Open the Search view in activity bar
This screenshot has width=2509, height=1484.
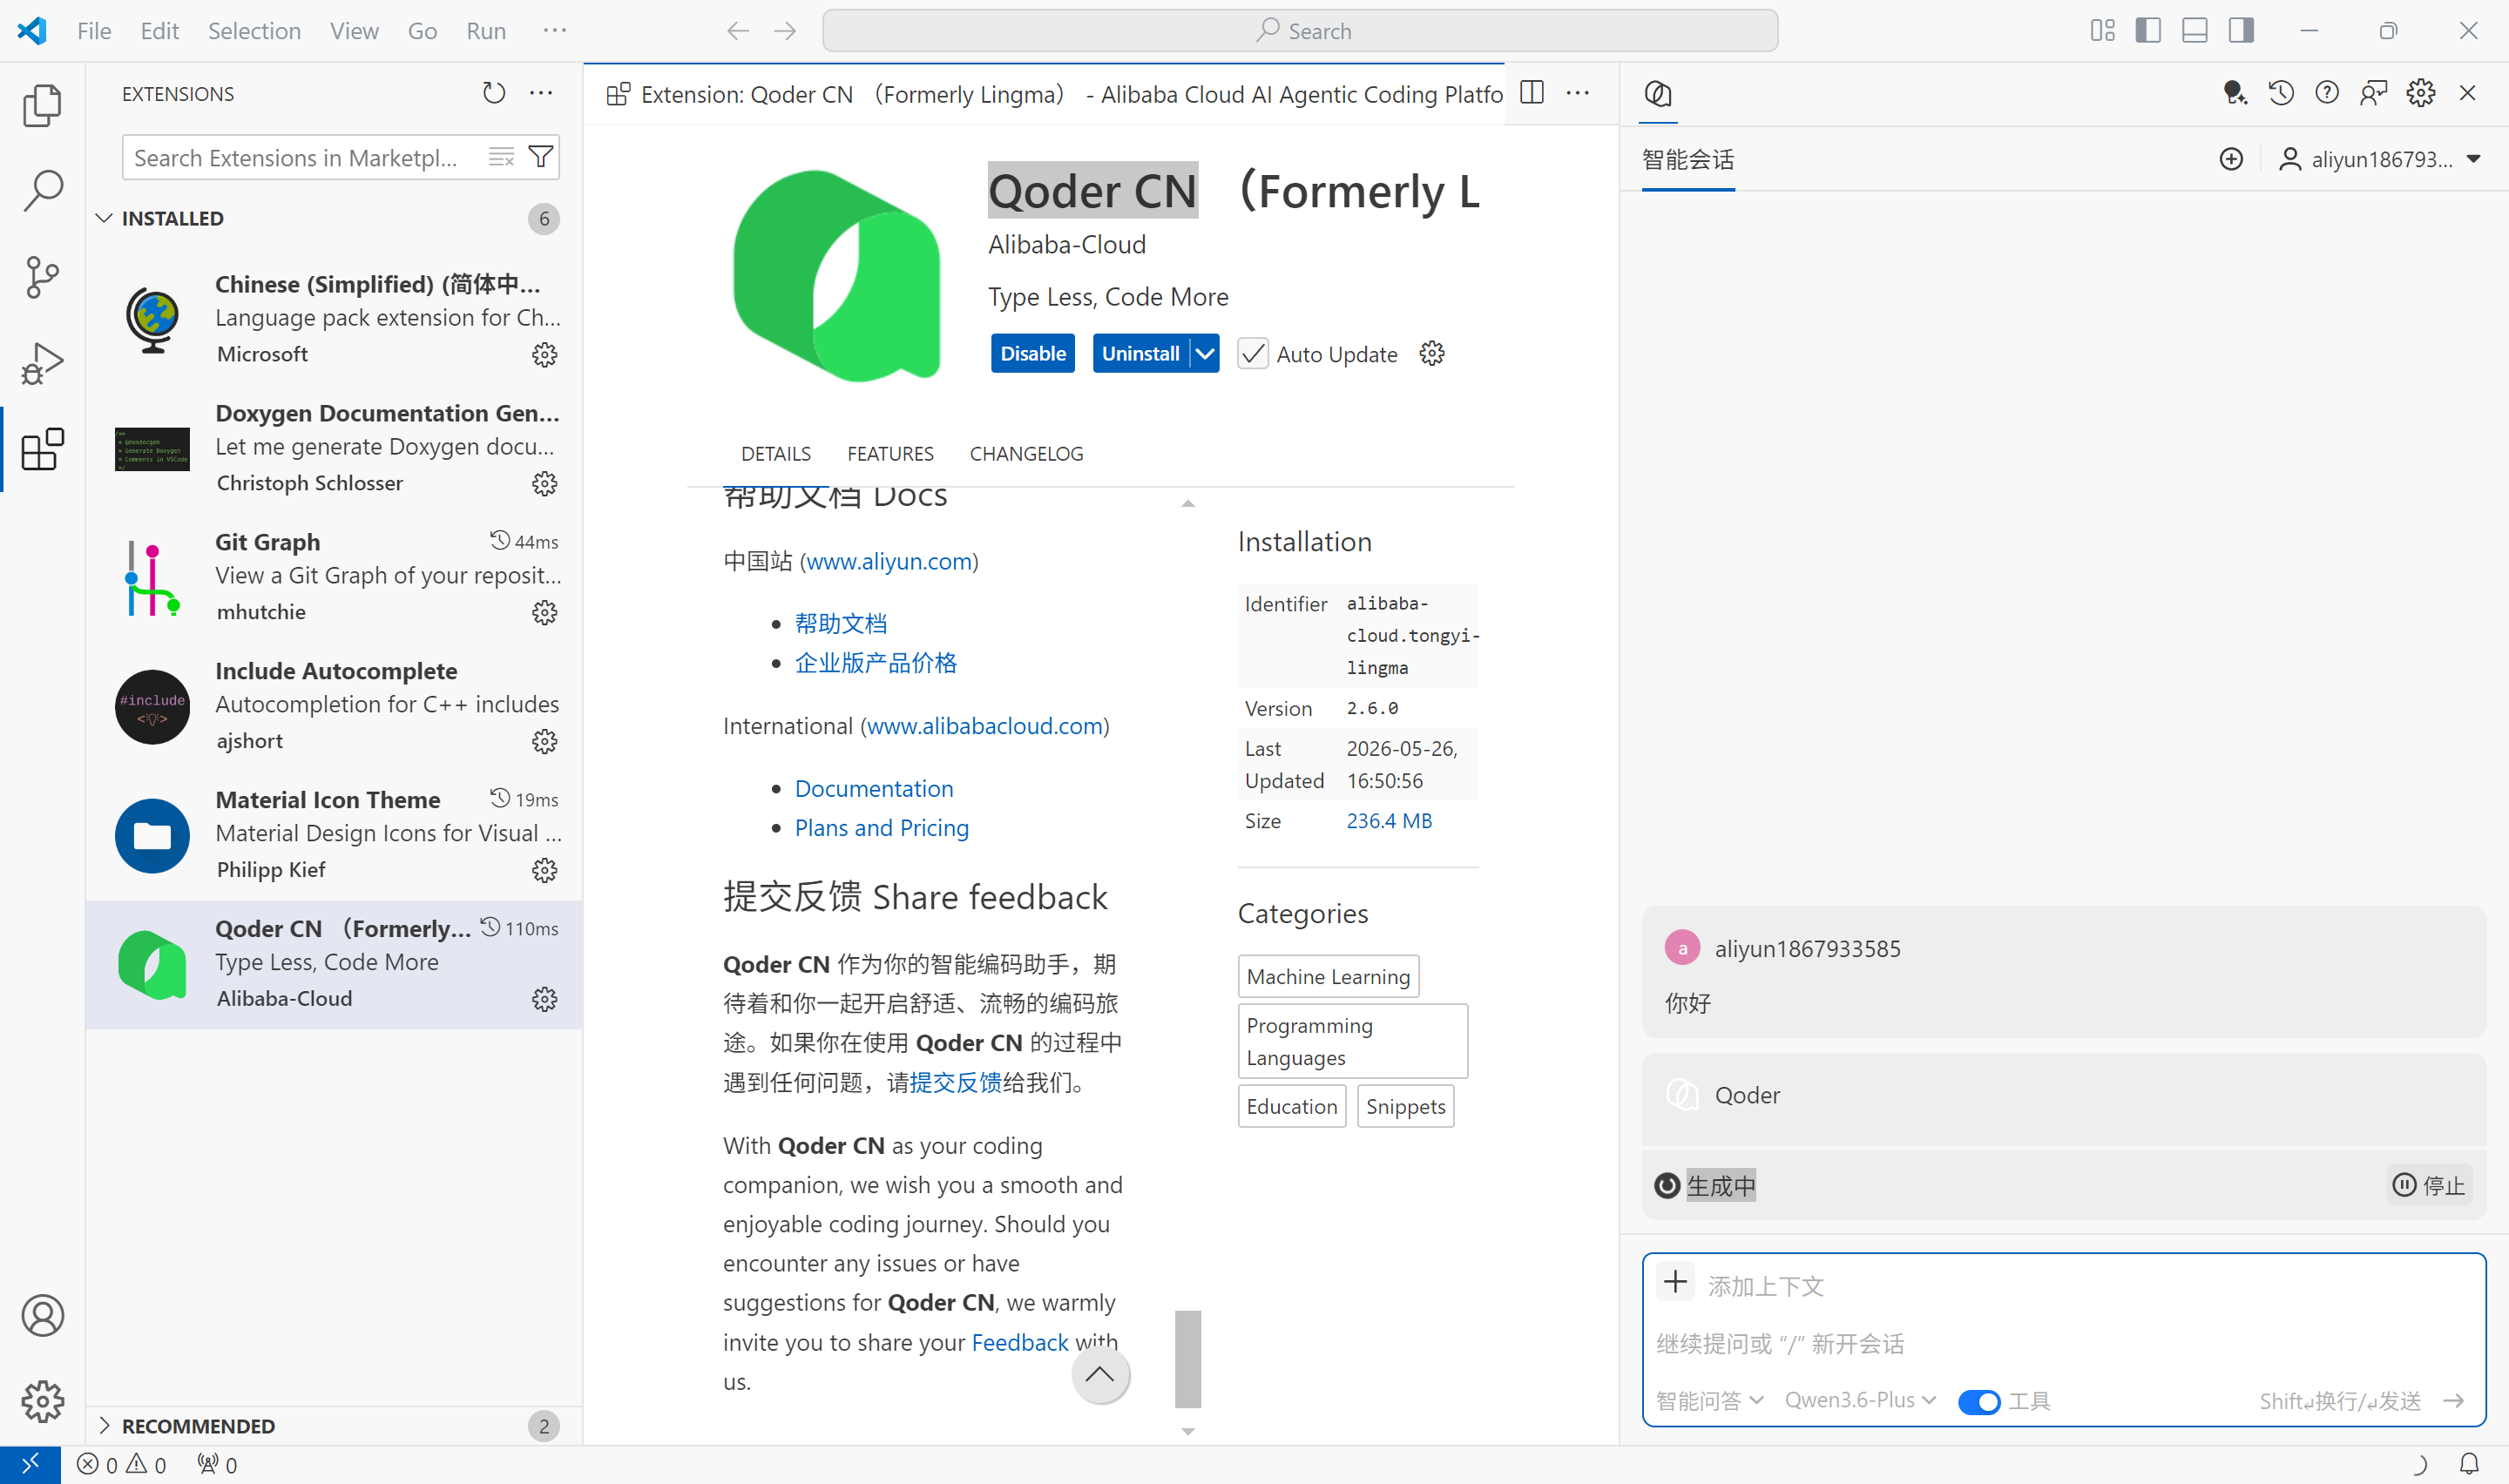click(42, 190)
